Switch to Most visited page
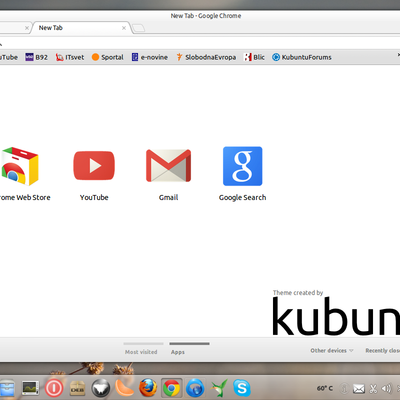 tap(141, 352)
